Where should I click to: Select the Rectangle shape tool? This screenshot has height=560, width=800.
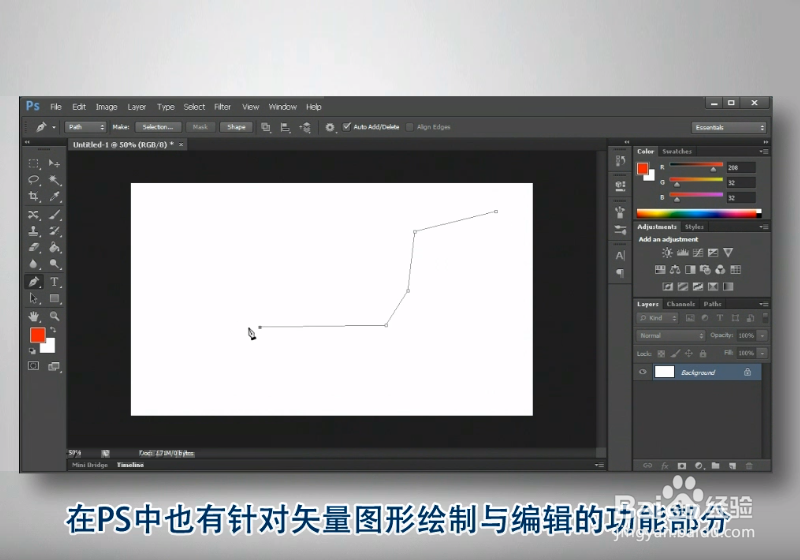[54, 298]
